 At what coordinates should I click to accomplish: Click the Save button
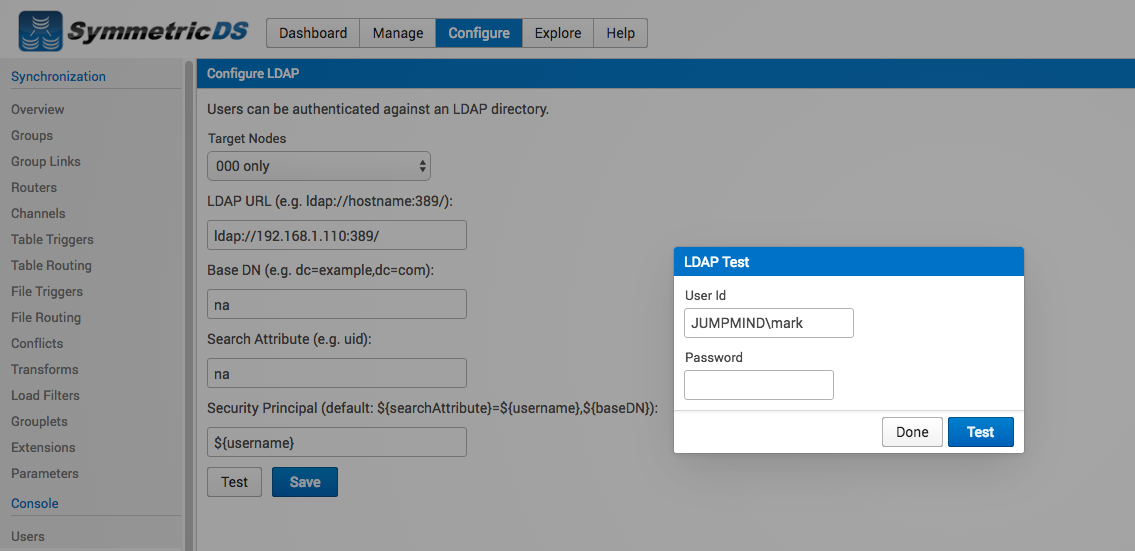[x=305, y=482]
